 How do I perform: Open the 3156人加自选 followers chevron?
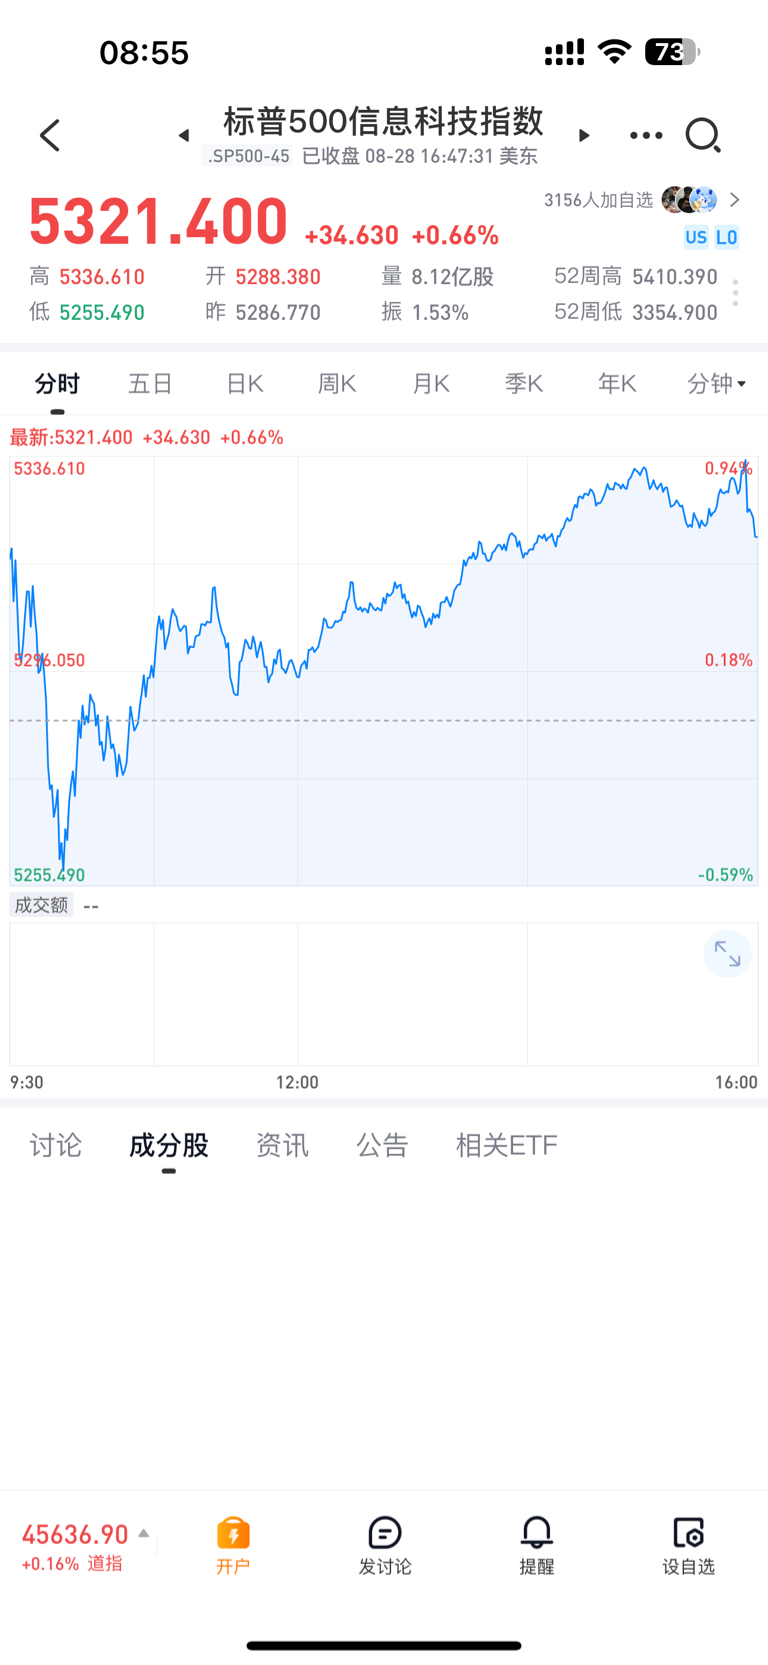[x=735, y=200]
